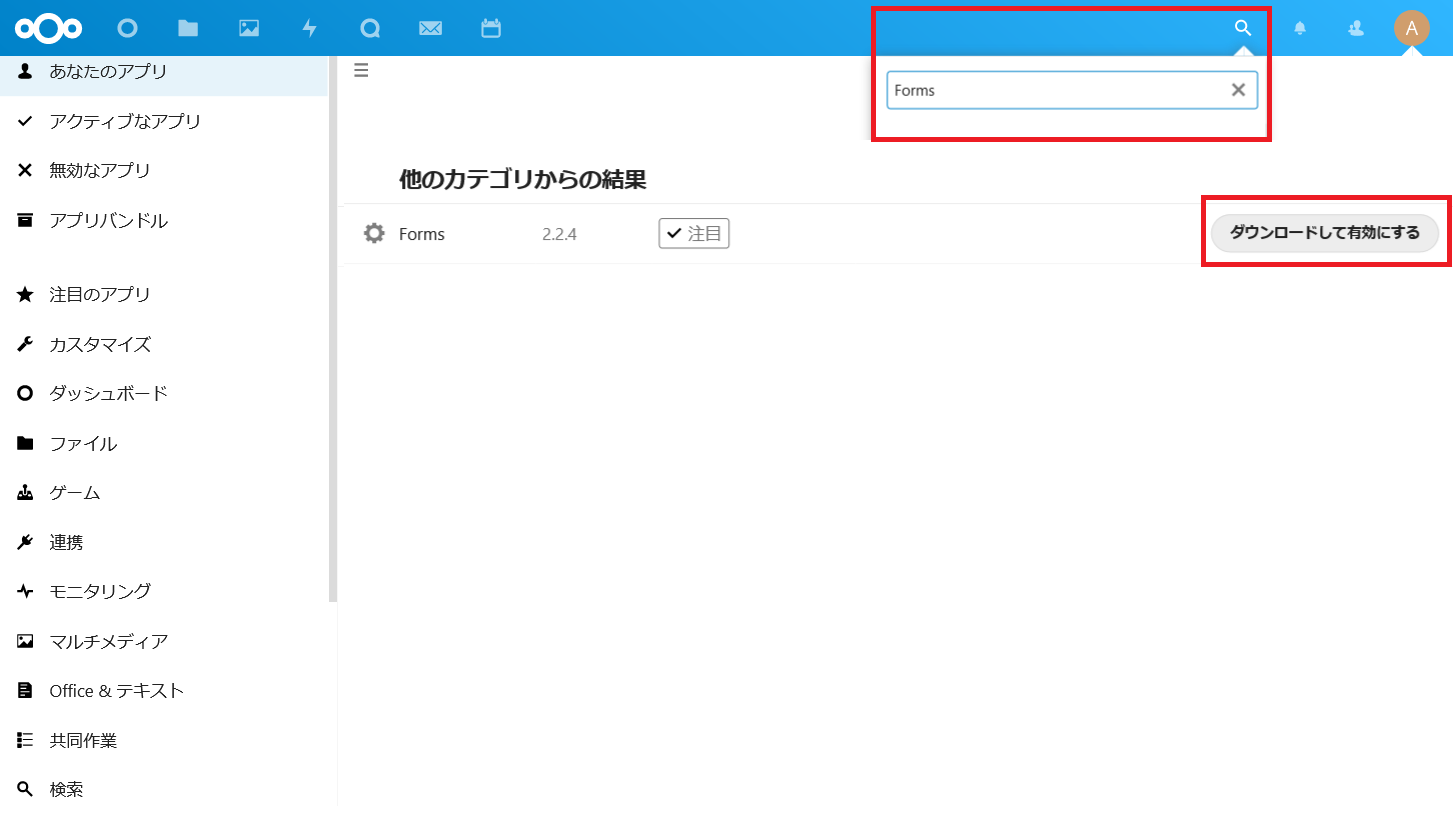
Task: Click the Forms app gear icon
Action: (374, 234)
